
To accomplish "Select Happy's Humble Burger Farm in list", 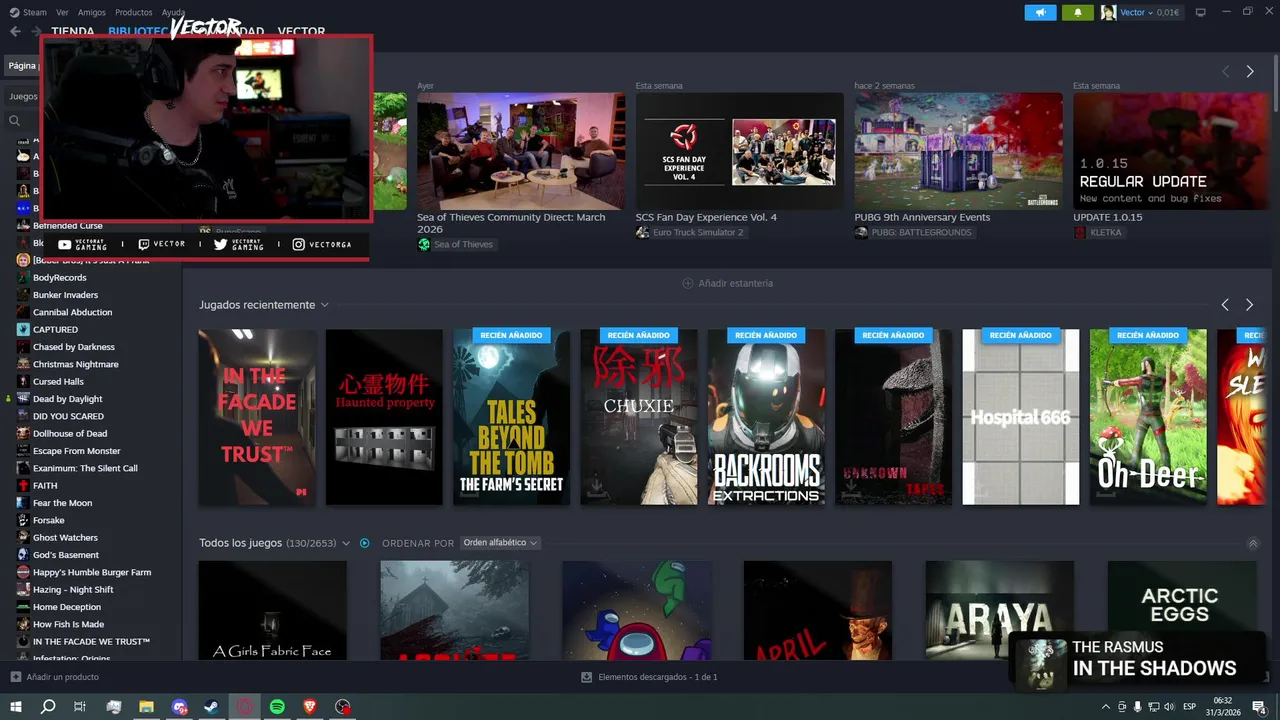I will coord(92,572).
